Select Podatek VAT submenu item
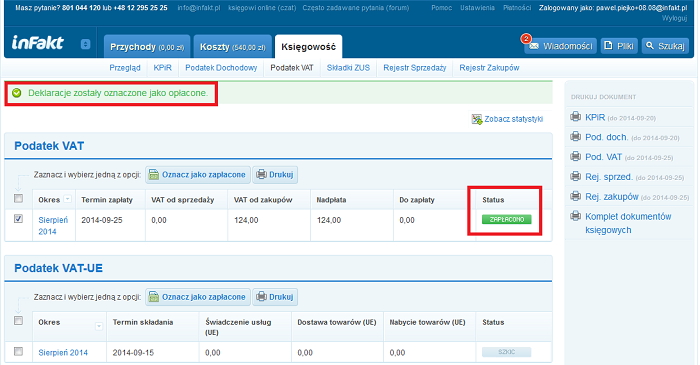The width and height of the screenshot is (700, 365). point(292,68)
